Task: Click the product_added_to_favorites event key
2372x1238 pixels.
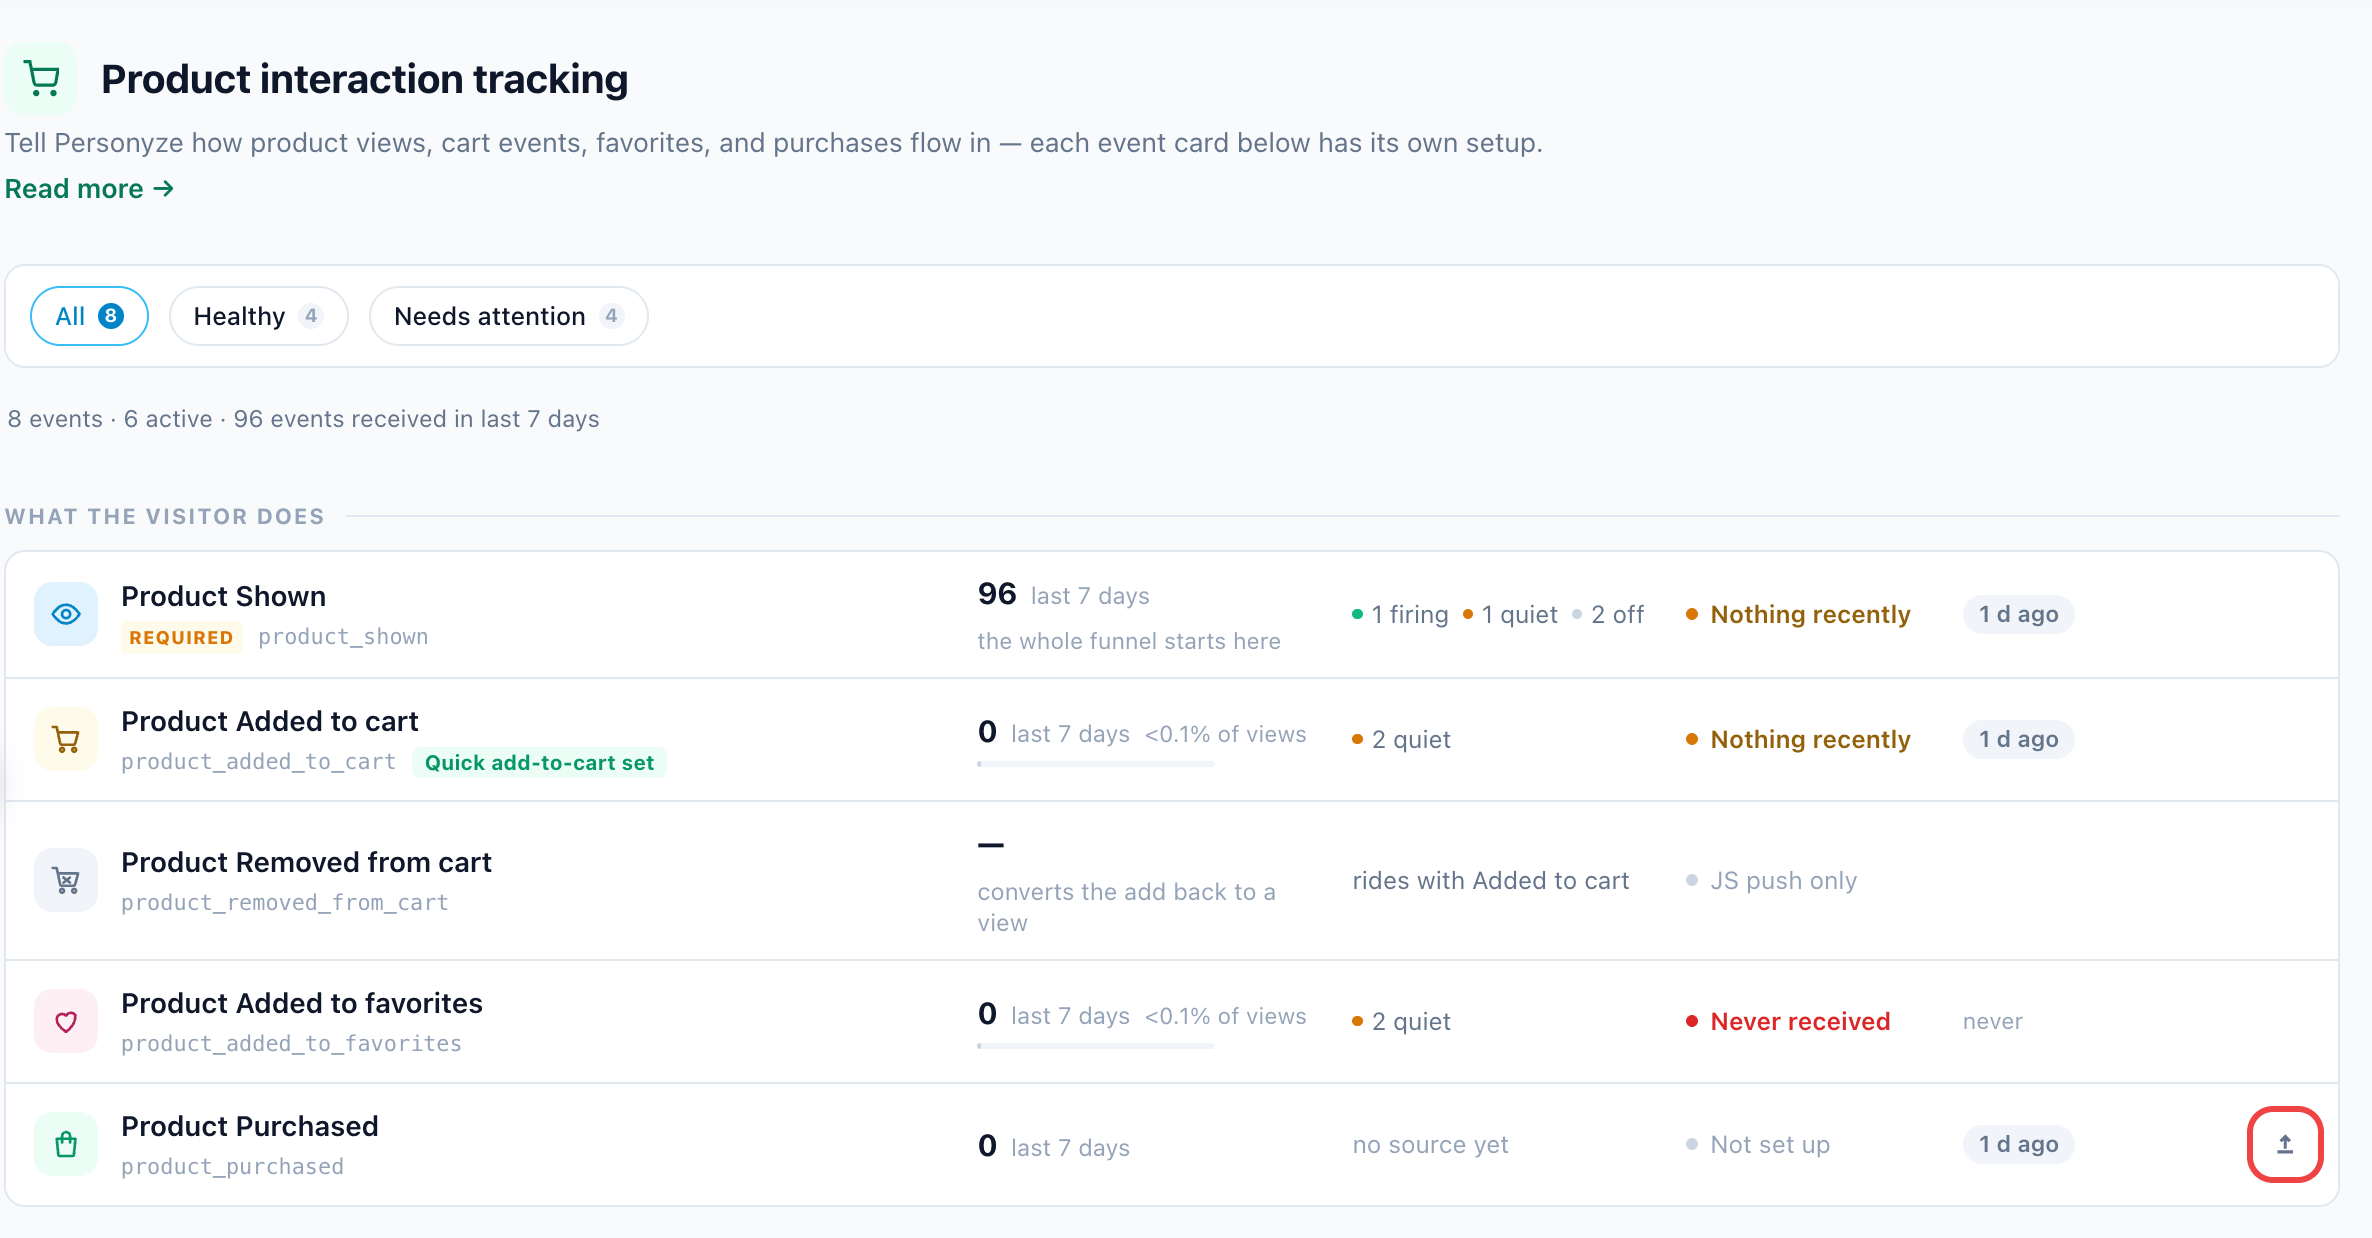Action: (x=292, y=1044)
